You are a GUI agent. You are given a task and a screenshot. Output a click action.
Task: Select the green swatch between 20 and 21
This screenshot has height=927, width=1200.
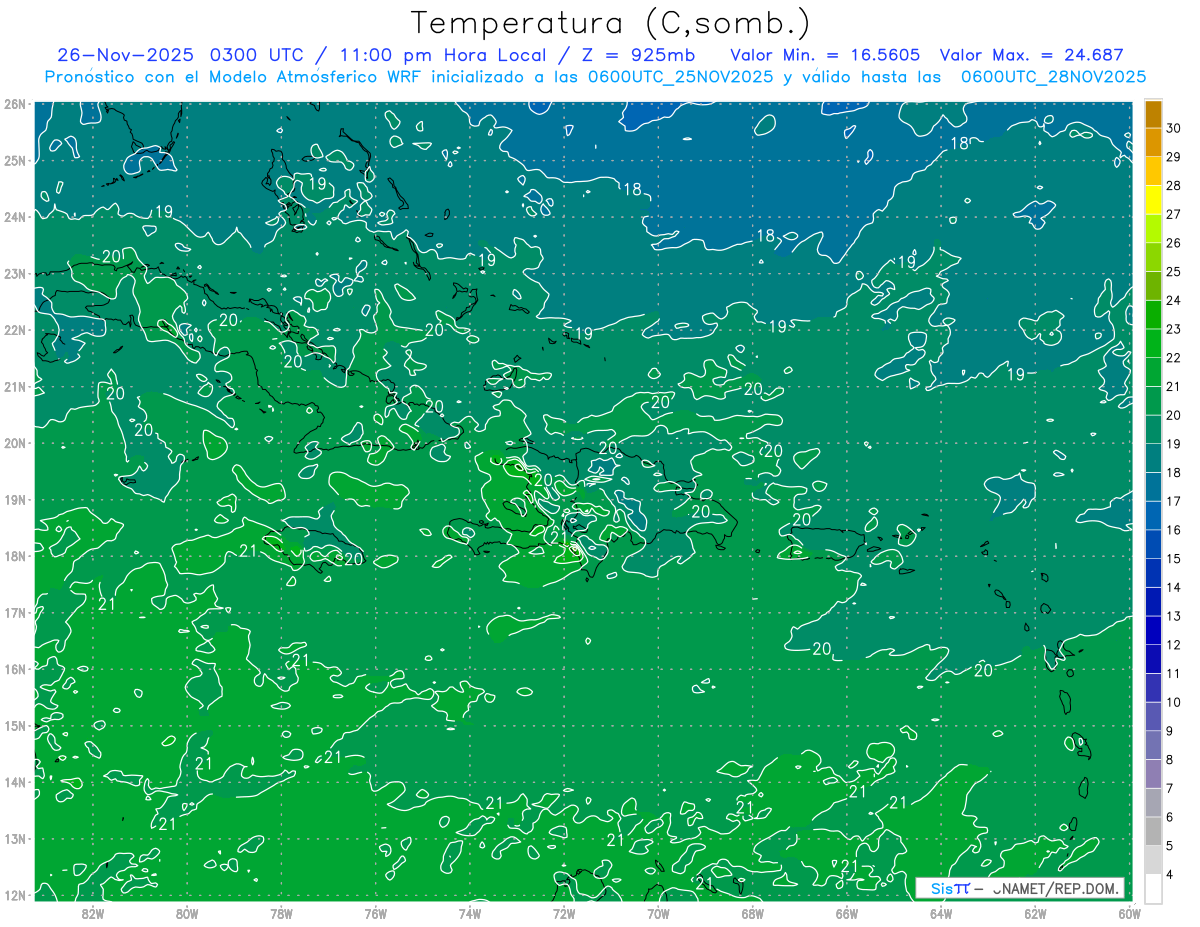pos(1153,401)
